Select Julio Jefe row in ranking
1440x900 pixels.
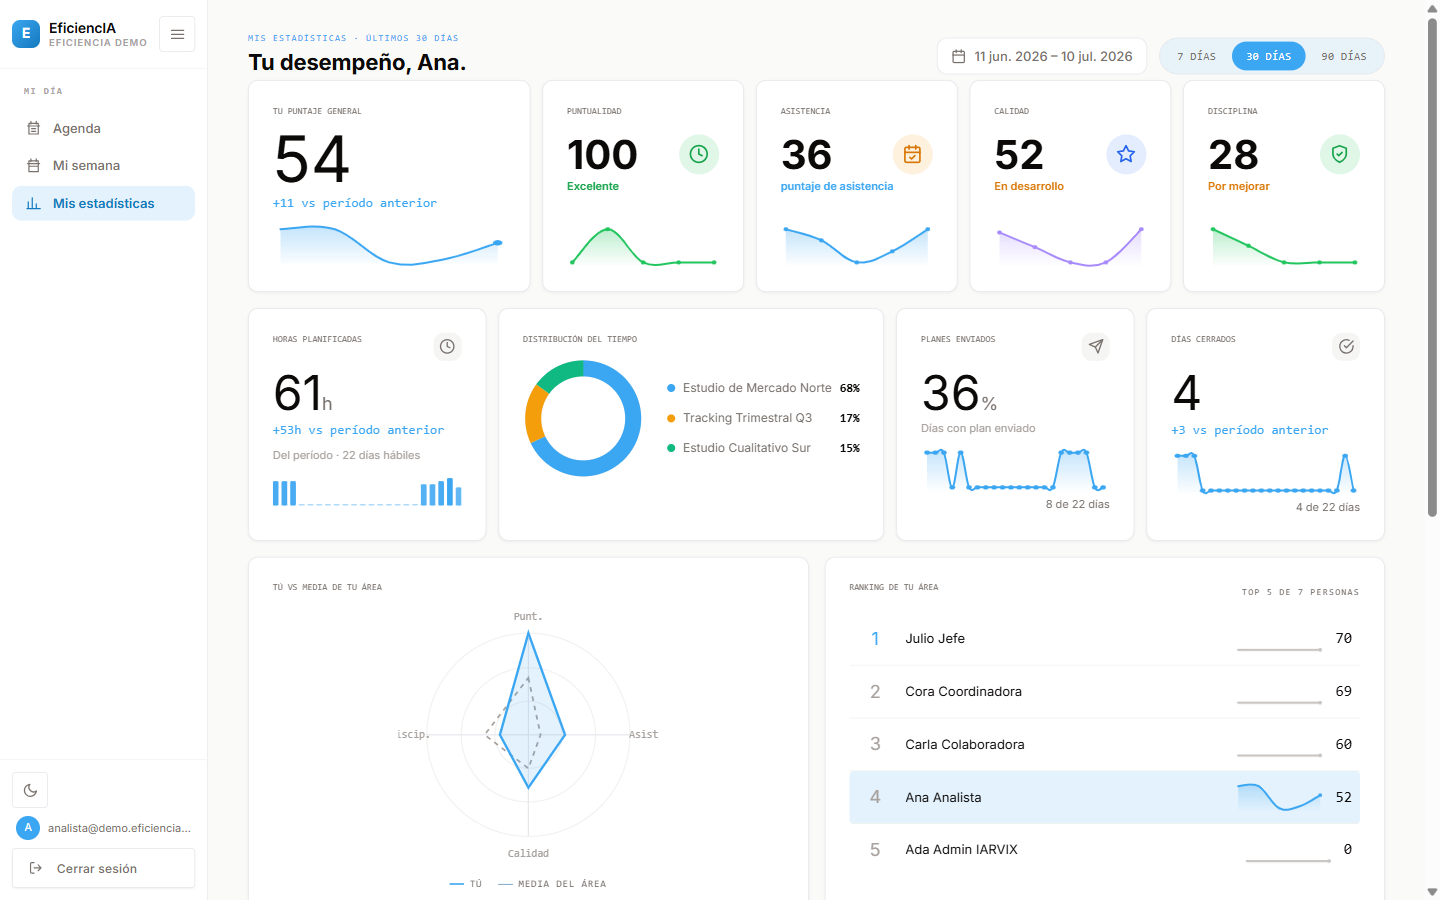coord(1104,638)
